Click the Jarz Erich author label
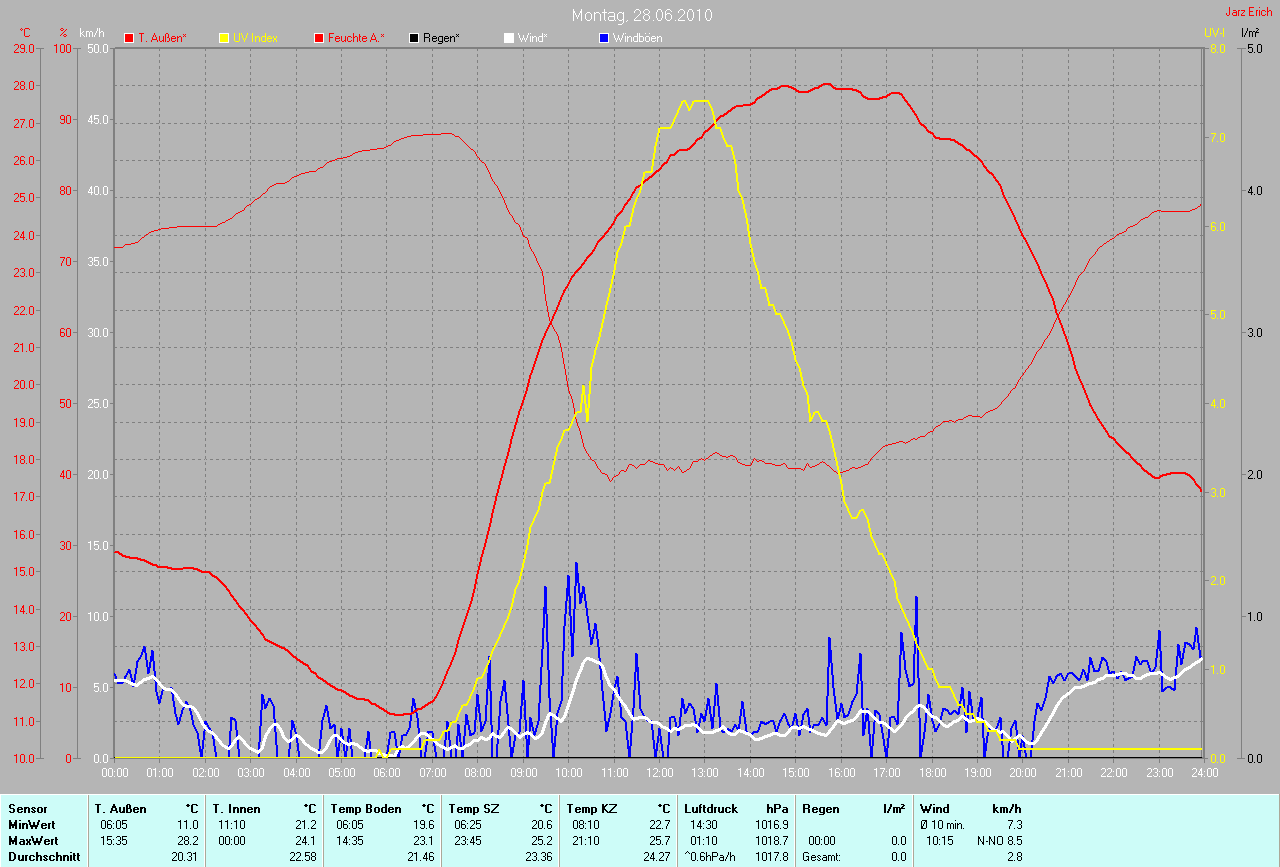The width and height of the screenshot is (1280, 867). tap(1249, 12)
